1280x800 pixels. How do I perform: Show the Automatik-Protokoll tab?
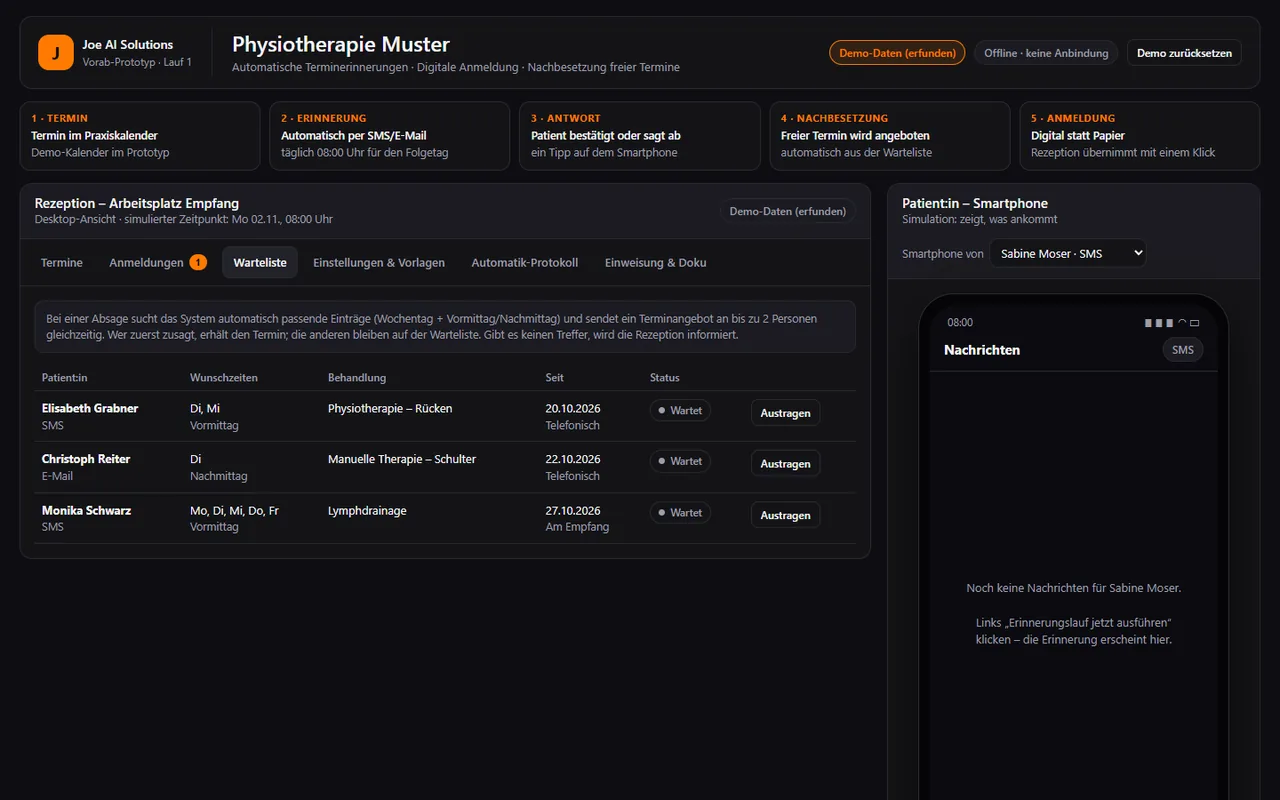[525, 262]
